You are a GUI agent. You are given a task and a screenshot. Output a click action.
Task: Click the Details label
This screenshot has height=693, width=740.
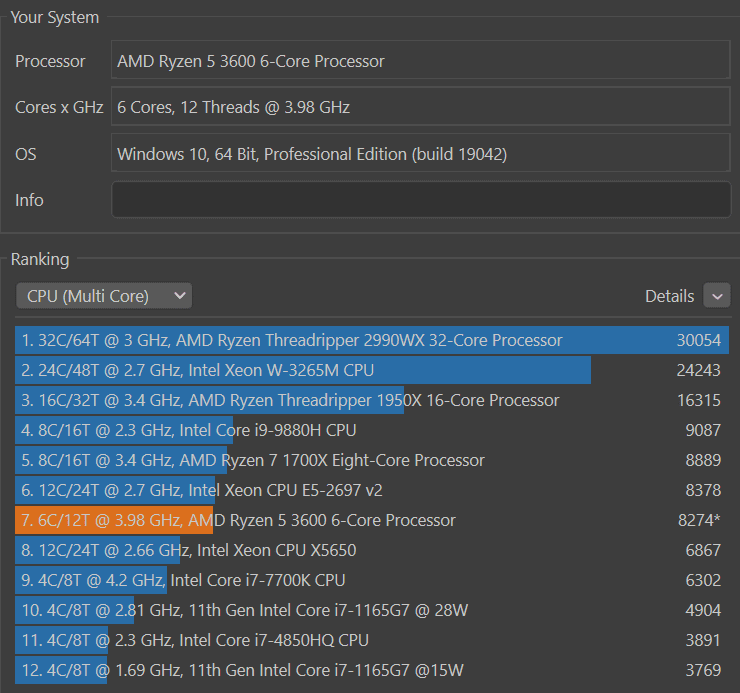click(669, 296)
